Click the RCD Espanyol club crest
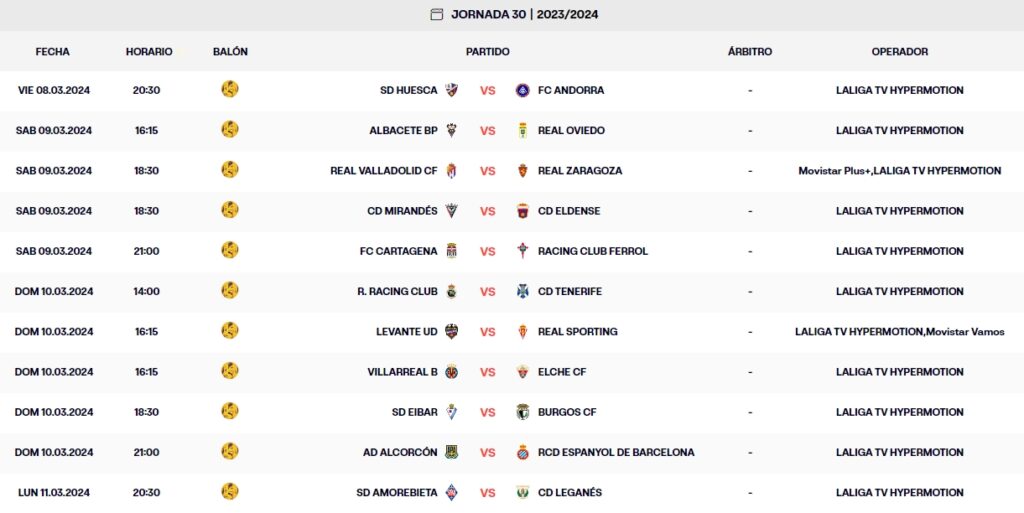Screen dimensions: 1024x513 coord(522,452)
